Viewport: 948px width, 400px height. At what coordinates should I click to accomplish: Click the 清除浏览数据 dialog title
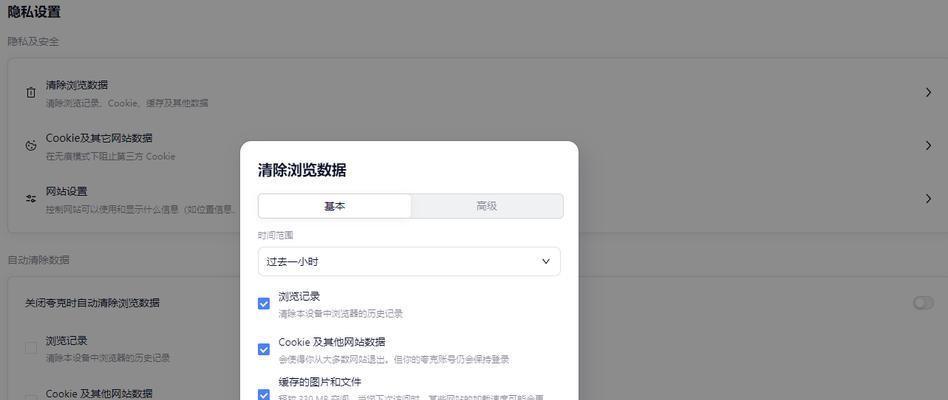point(302,170)
